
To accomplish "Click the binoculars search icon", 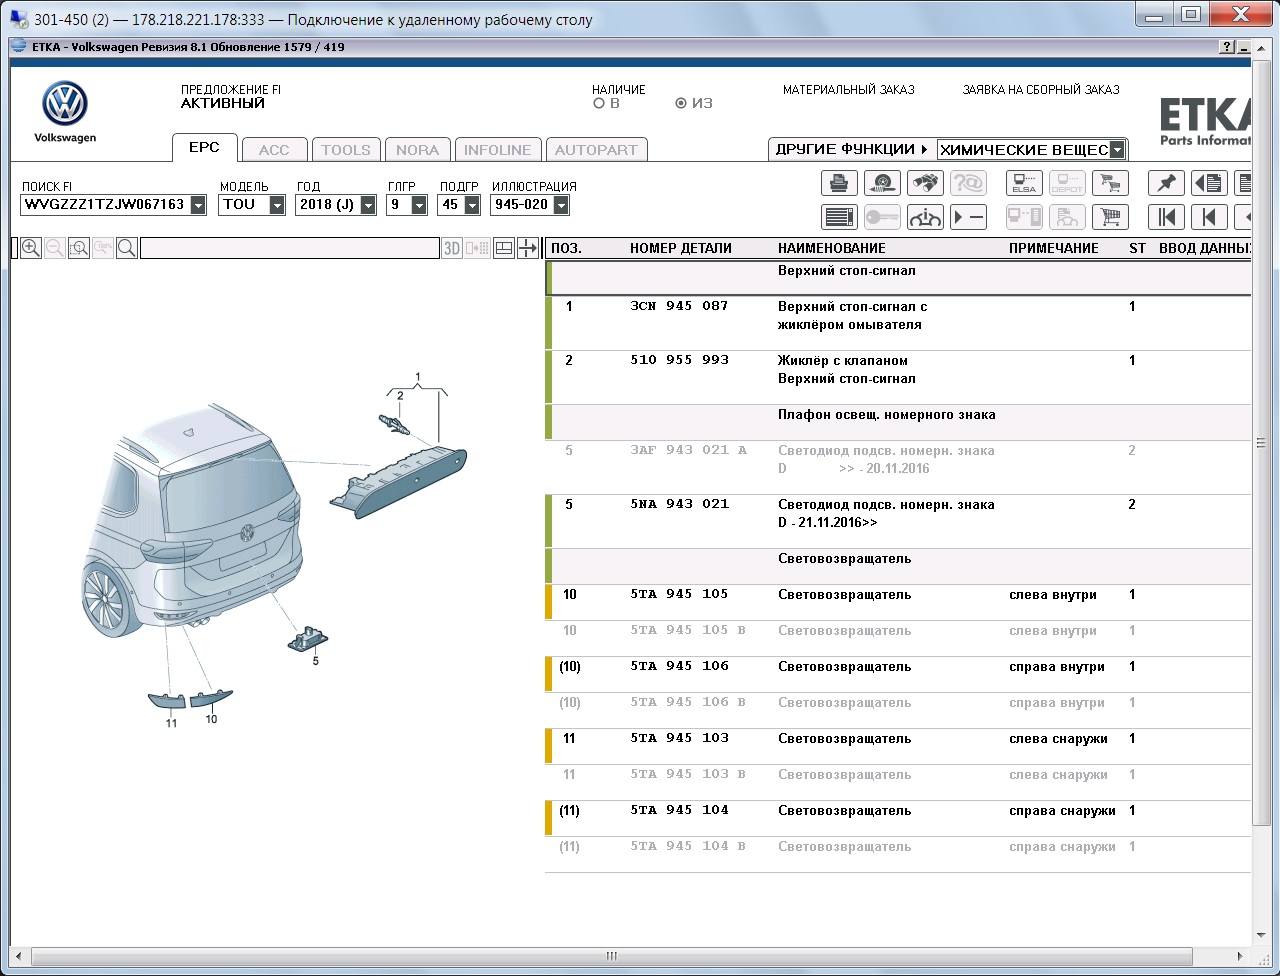I will click(925, 183).
